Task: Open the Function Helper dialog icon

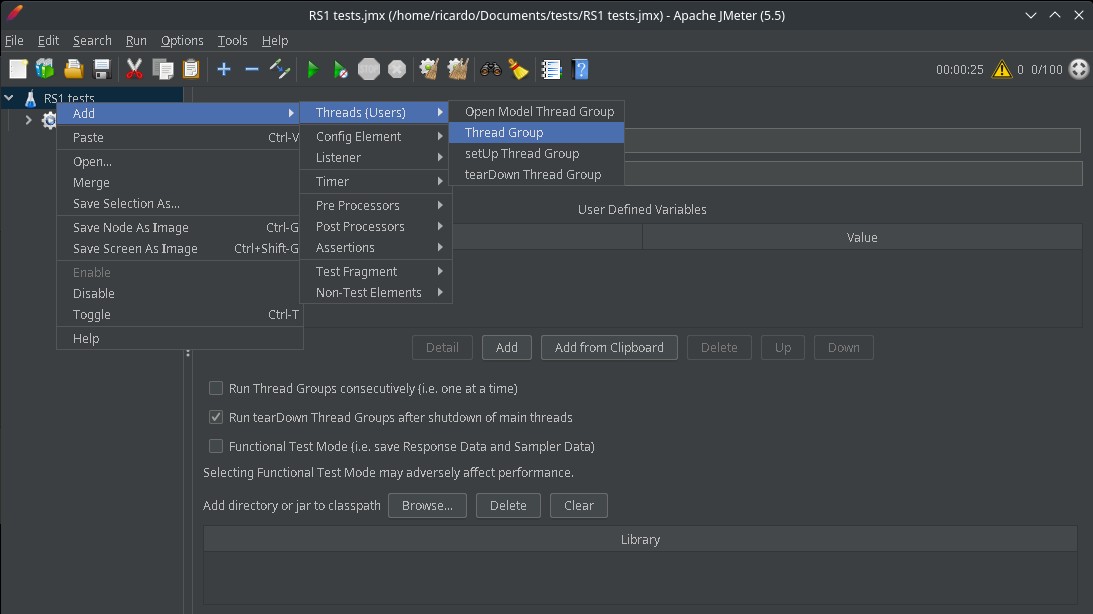Action: click(x=551, y=69)
